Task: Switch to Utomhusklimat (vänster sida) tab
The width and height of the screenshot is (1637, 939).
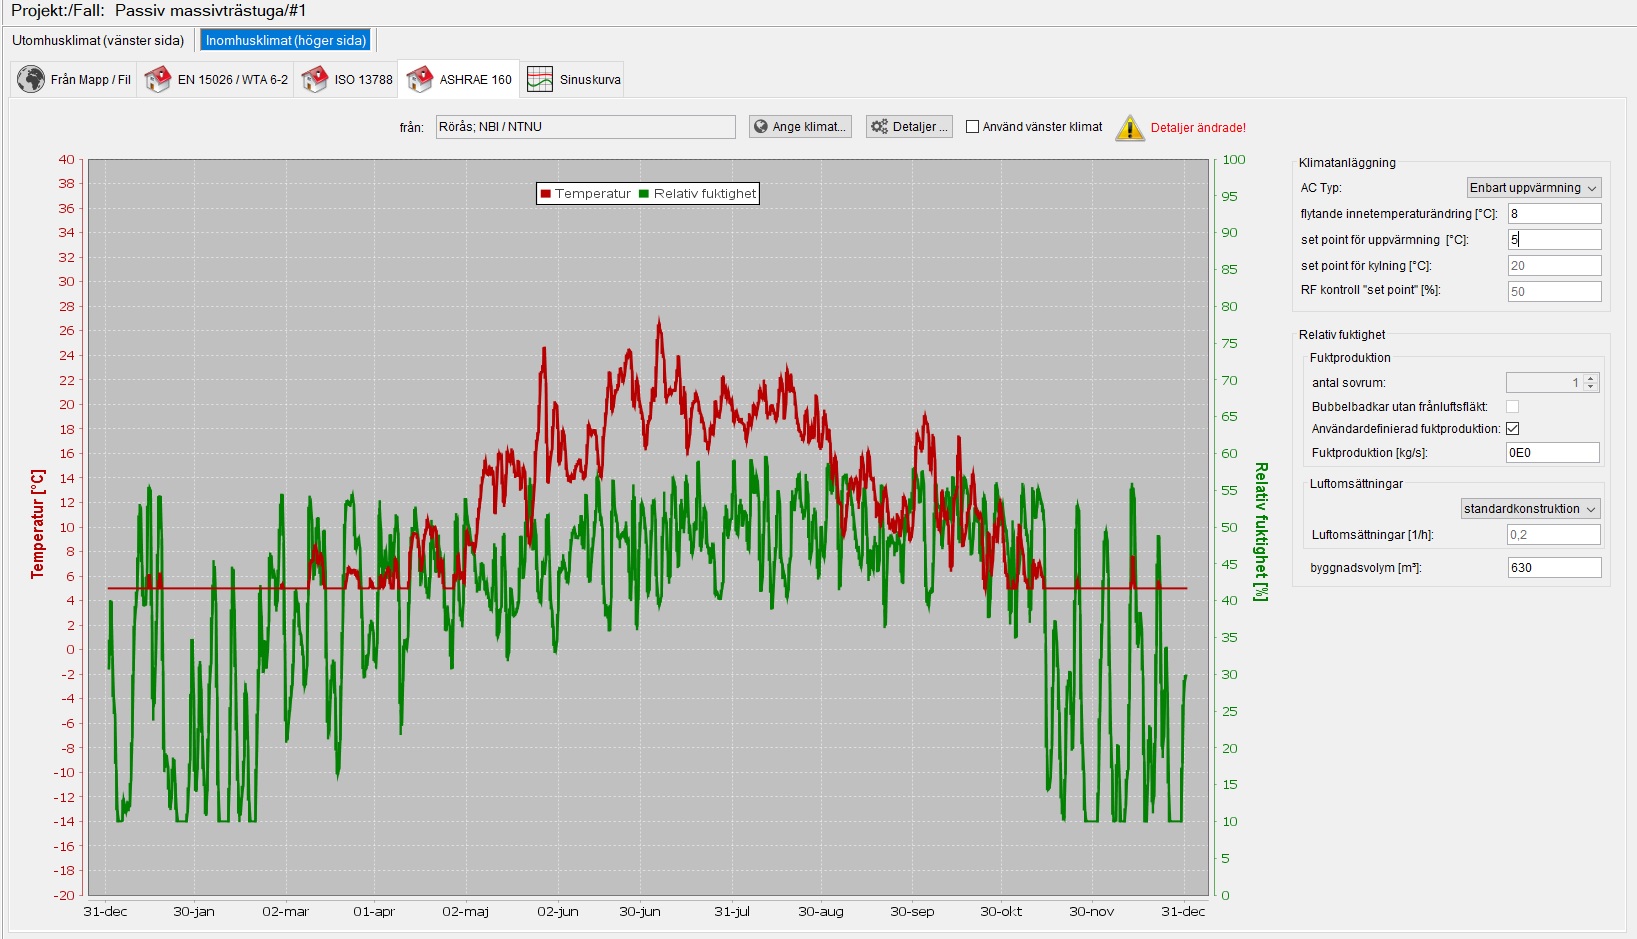Action: (98, 41)
